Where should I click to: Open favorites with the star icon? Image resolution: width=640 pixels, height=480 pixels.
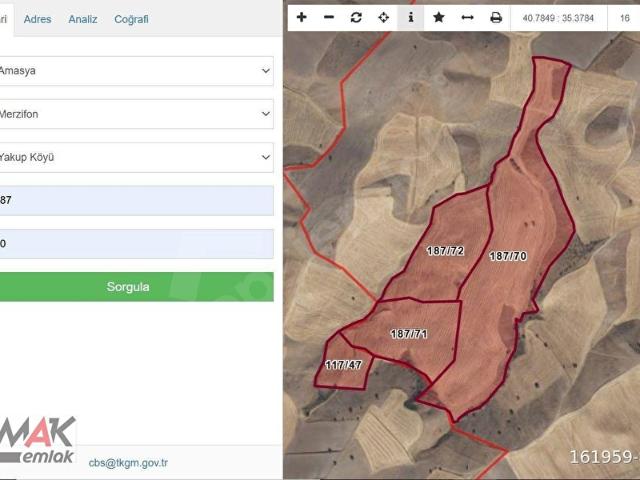coord(438,18)
